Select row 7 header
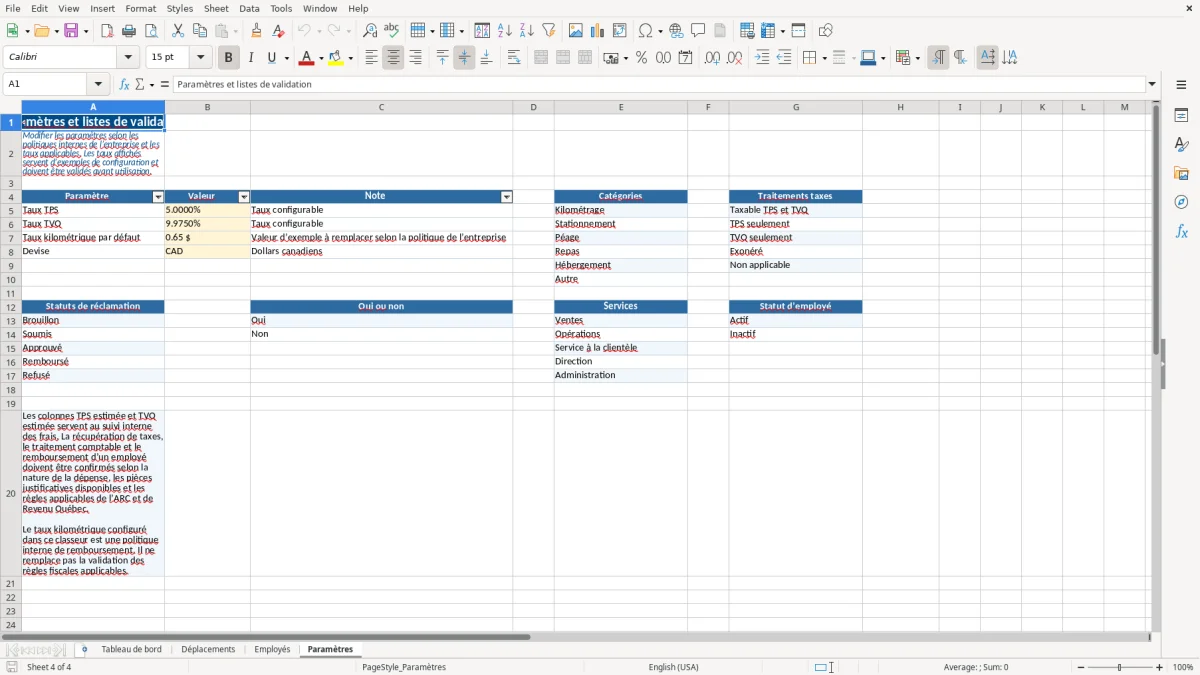 click(x=11, y=238)
